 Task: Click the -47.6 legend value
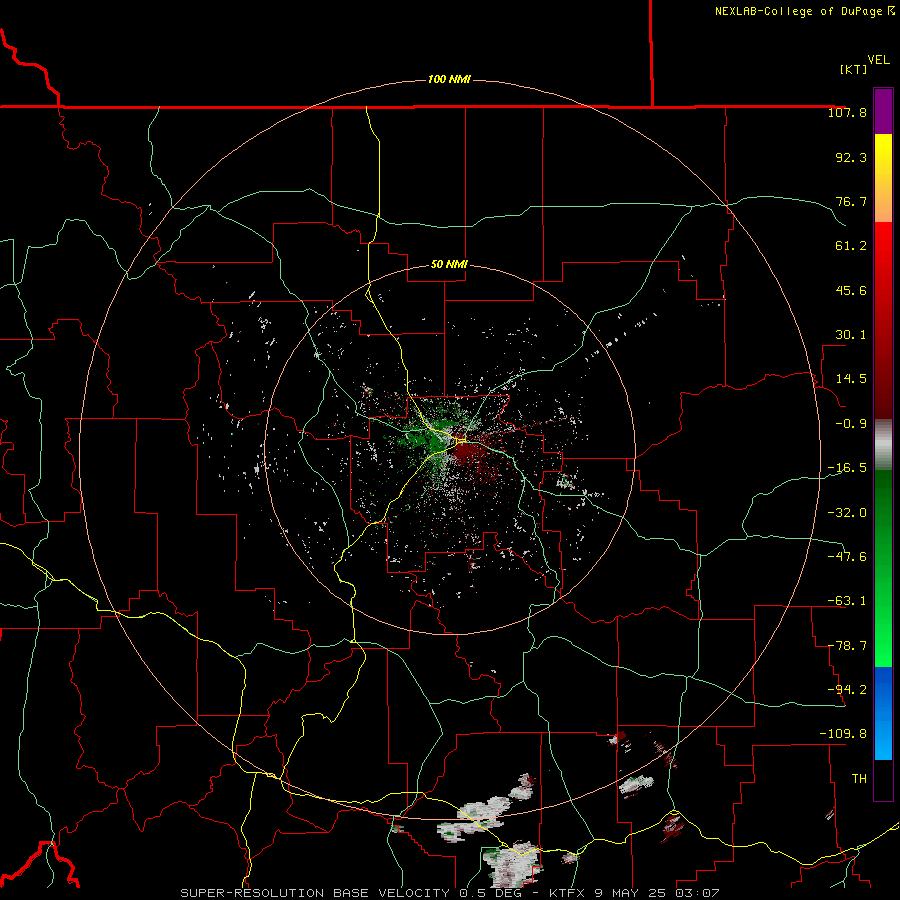click(847, 557)
